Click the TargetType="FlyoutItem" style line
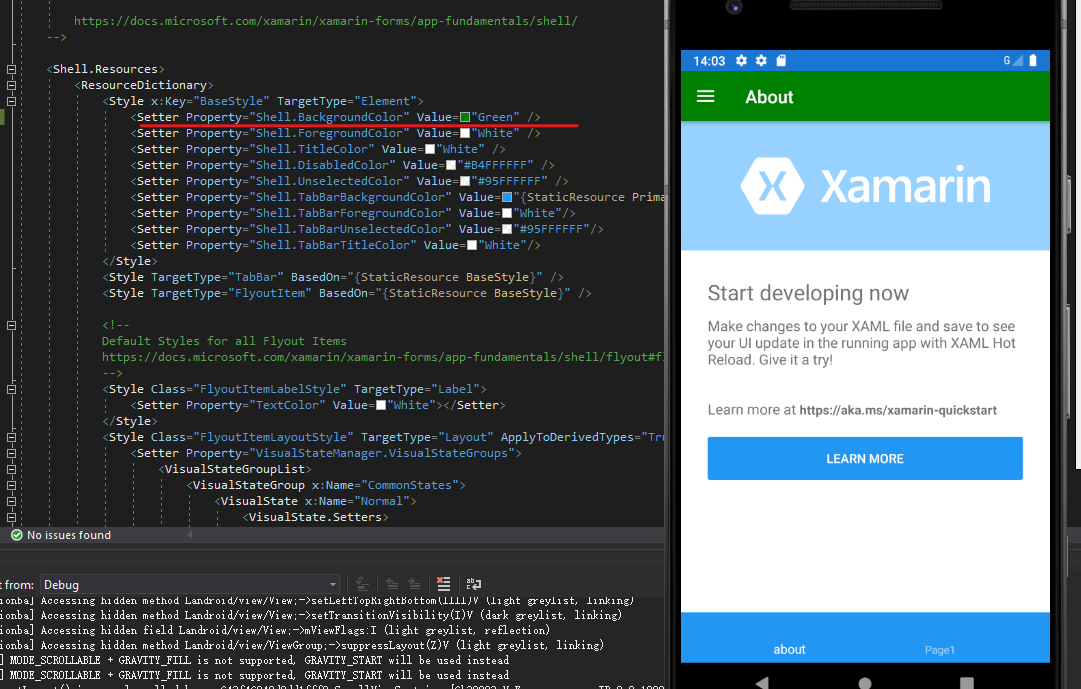 347,293
